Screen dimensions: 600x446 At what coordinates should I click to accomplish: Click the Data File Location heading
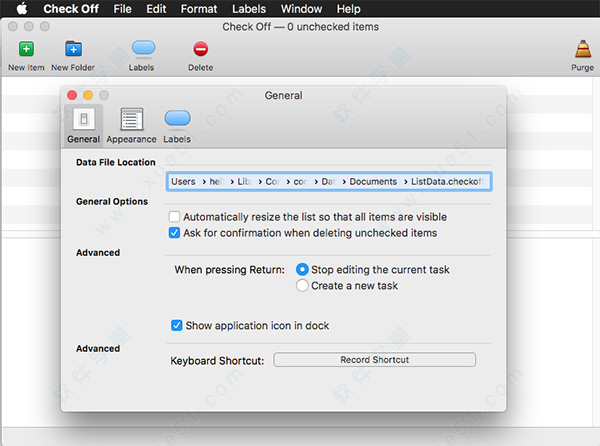(116, 162)
